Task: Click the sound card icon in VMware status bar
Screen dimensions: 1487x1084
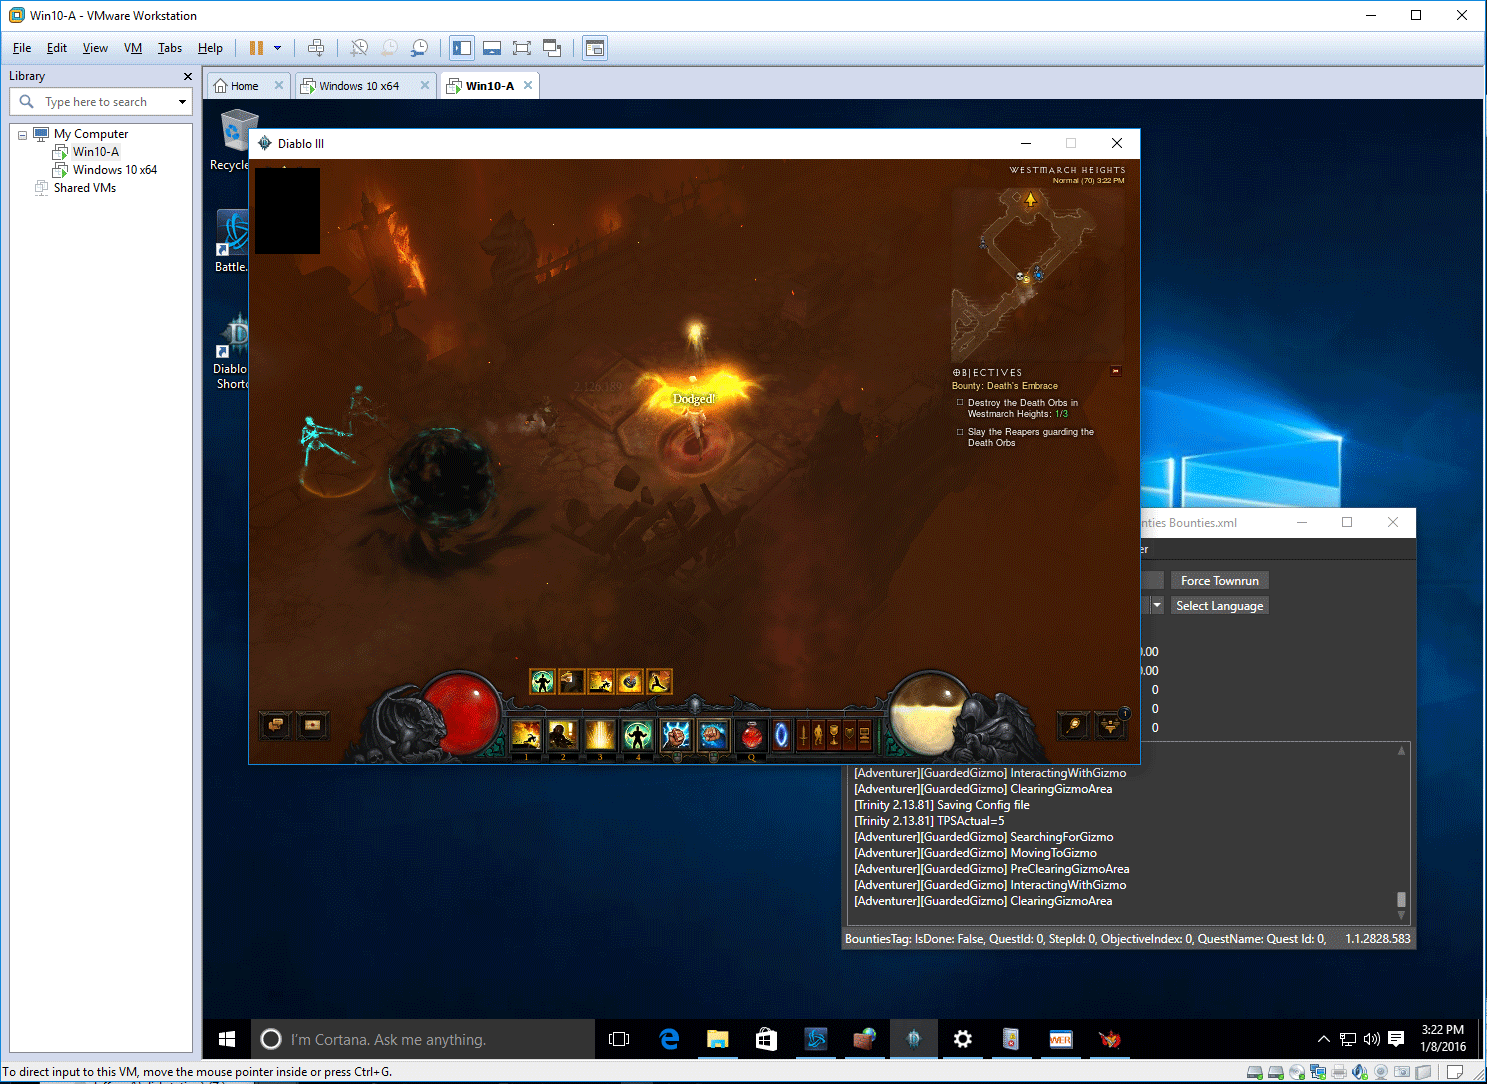Action: (x=1360, y=1072)
